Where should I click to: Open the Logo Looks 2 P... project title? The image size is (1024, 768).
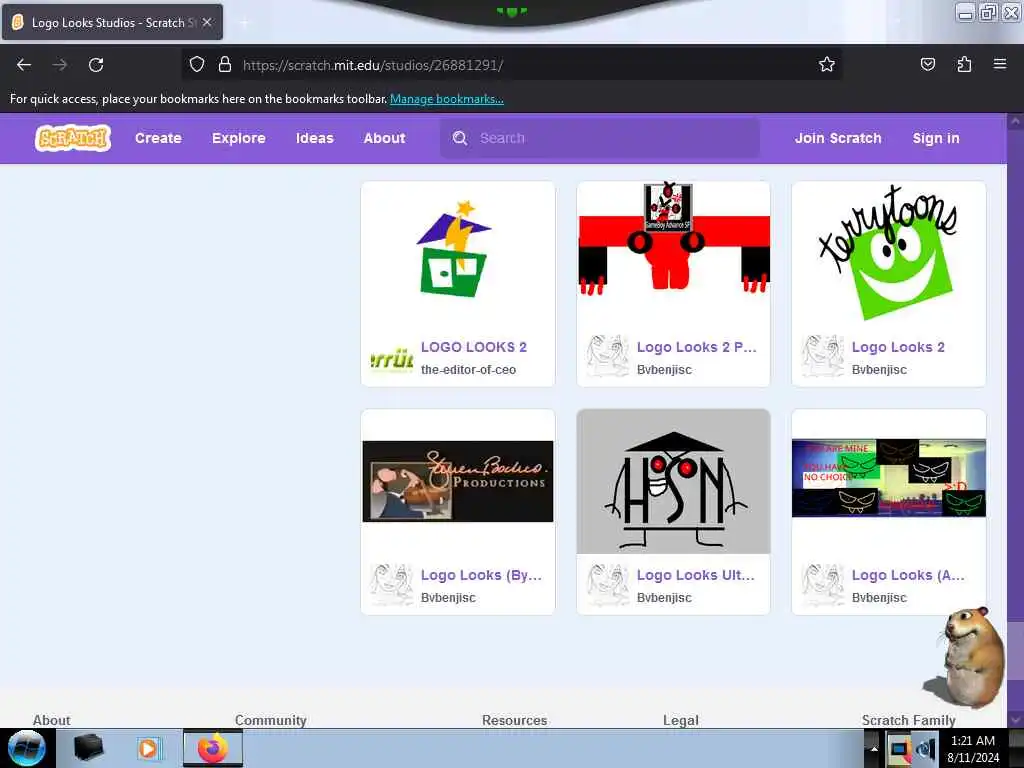(696, 347)
